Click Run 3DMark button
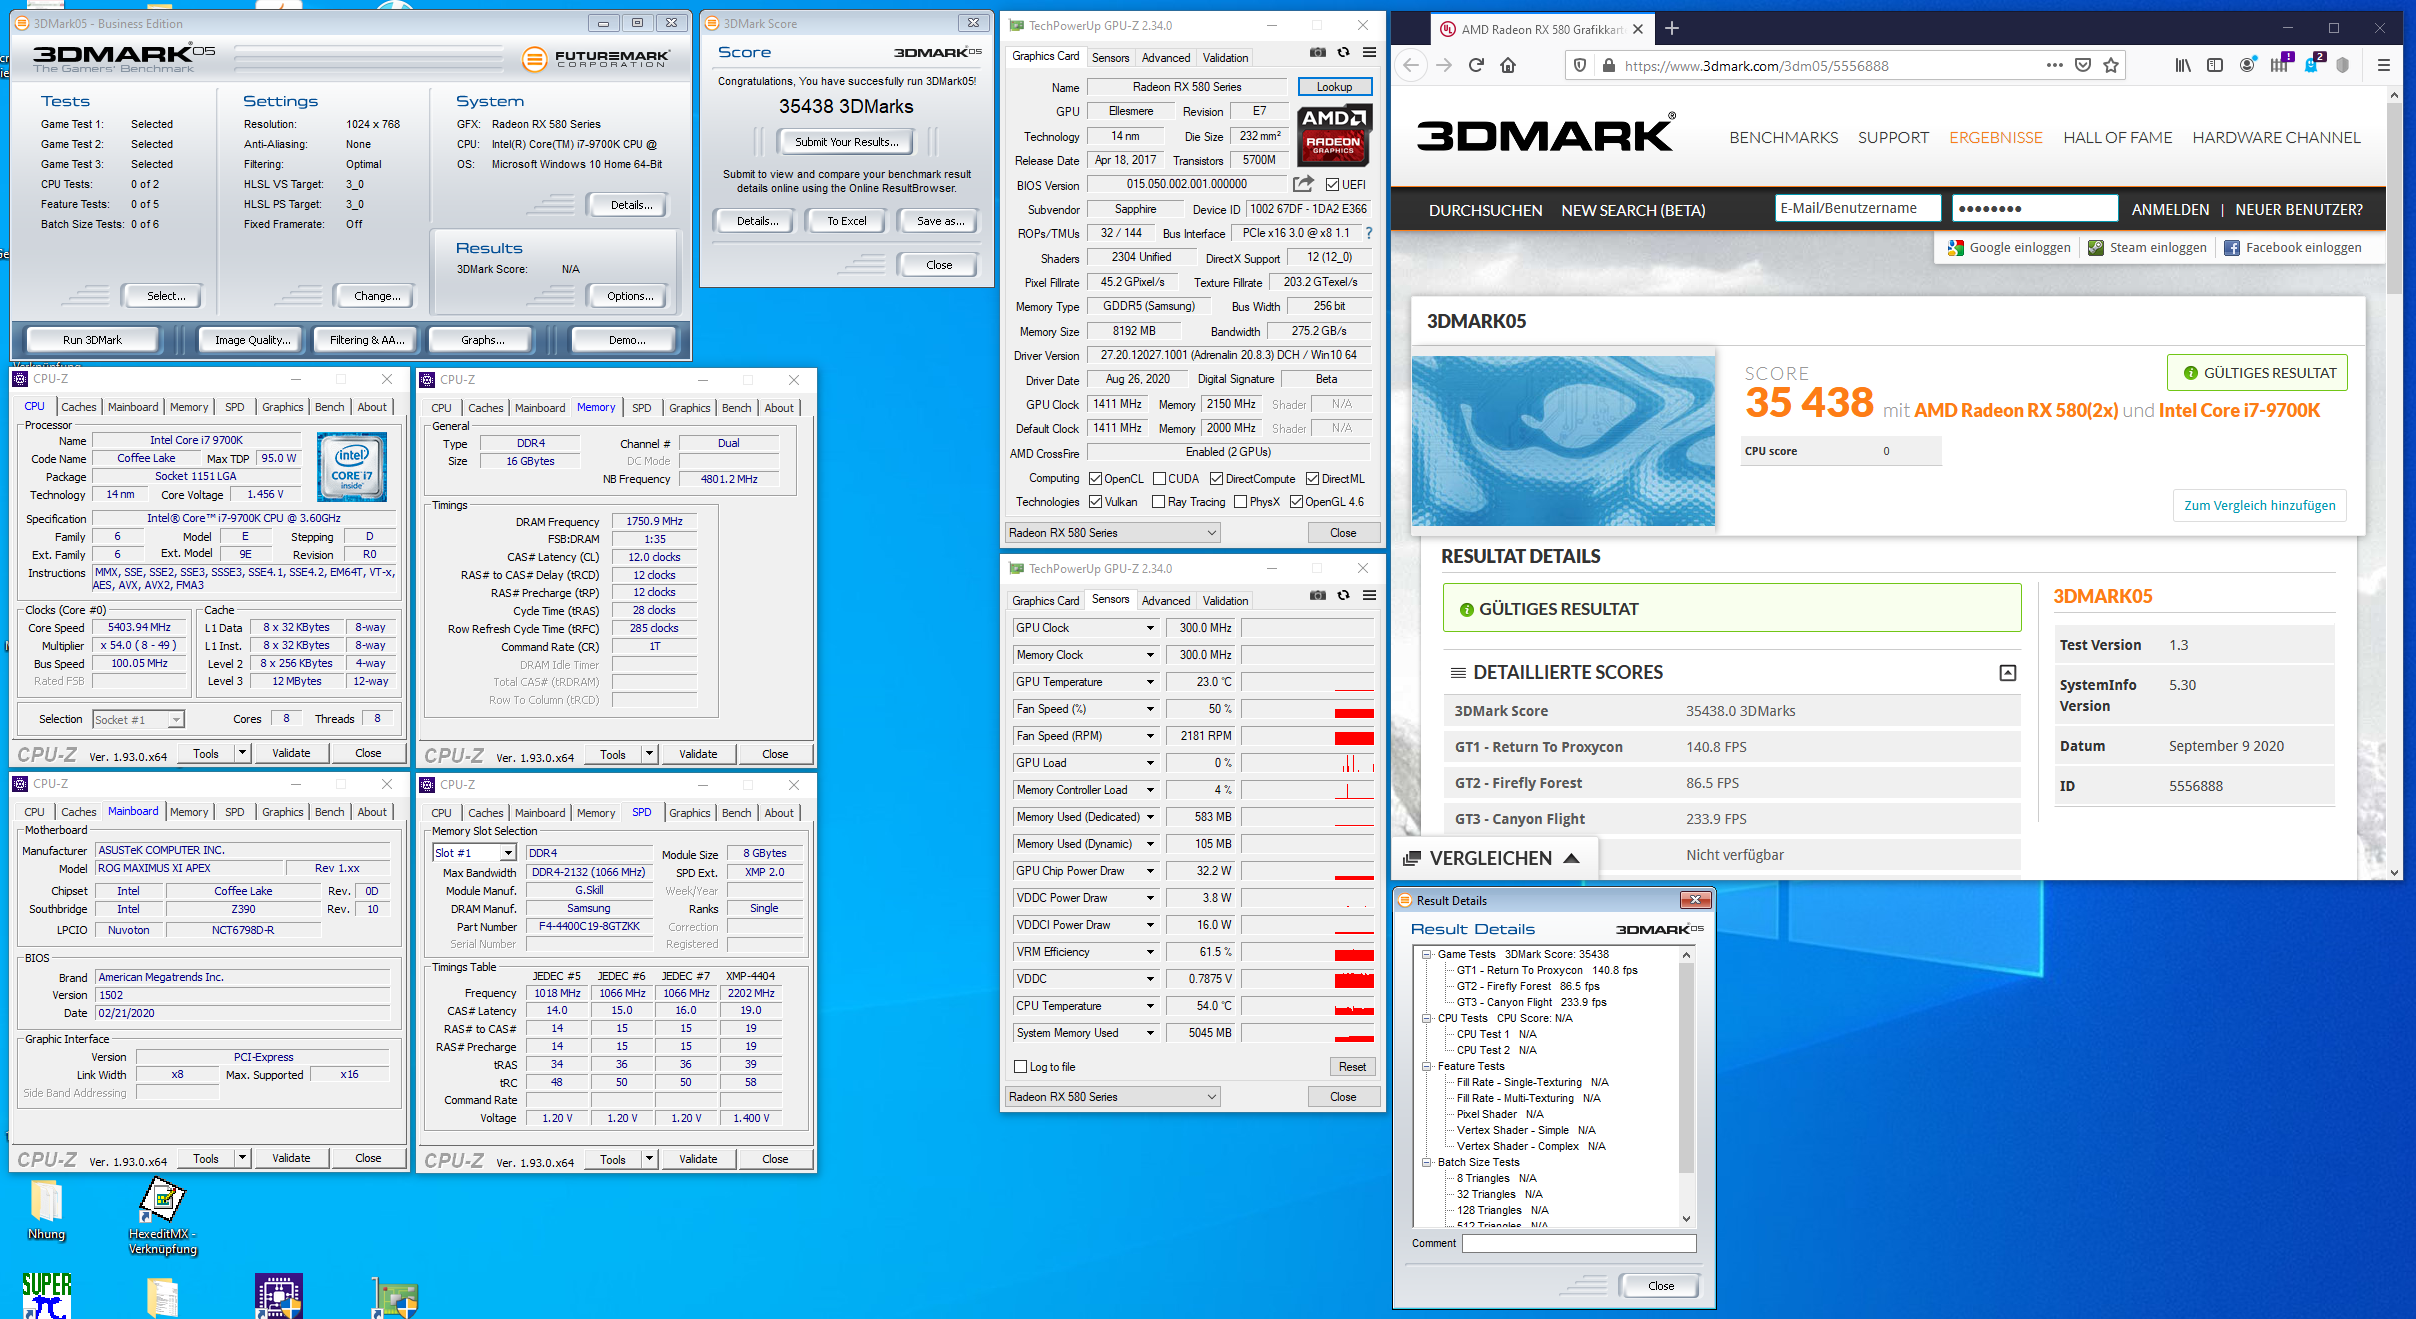Screen dimensions: 2416x1319 point(93,340)
